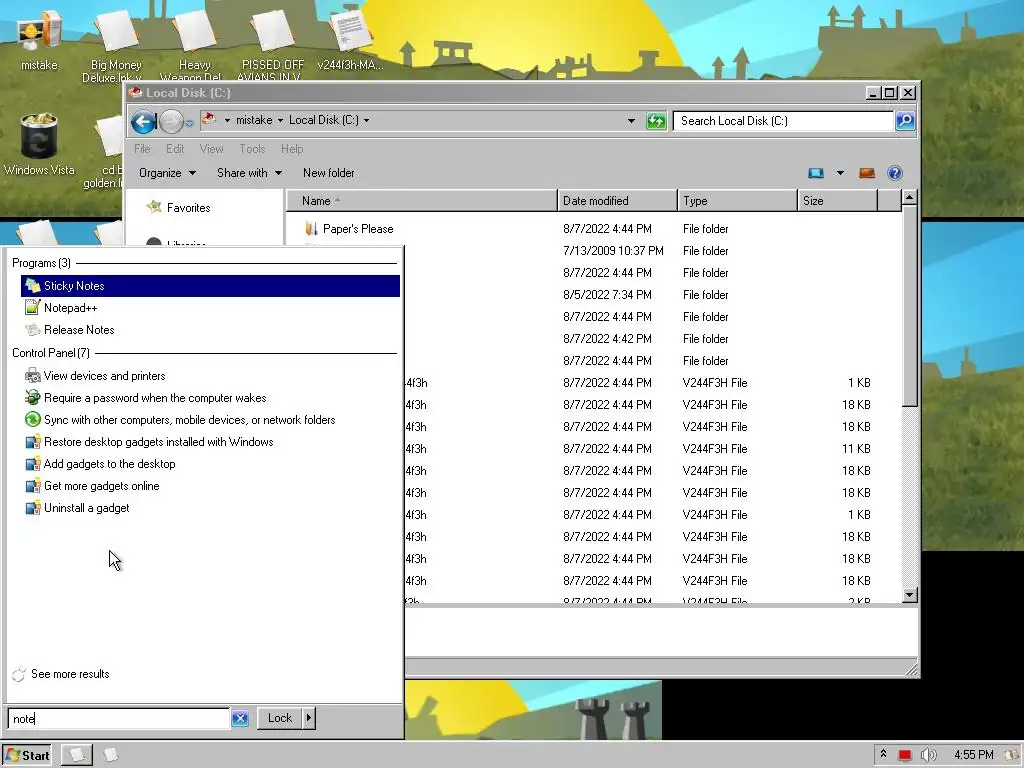Show hidden tray icons arrow
Viewport: 1024px width, 768px height.
(x=883, y=754)
